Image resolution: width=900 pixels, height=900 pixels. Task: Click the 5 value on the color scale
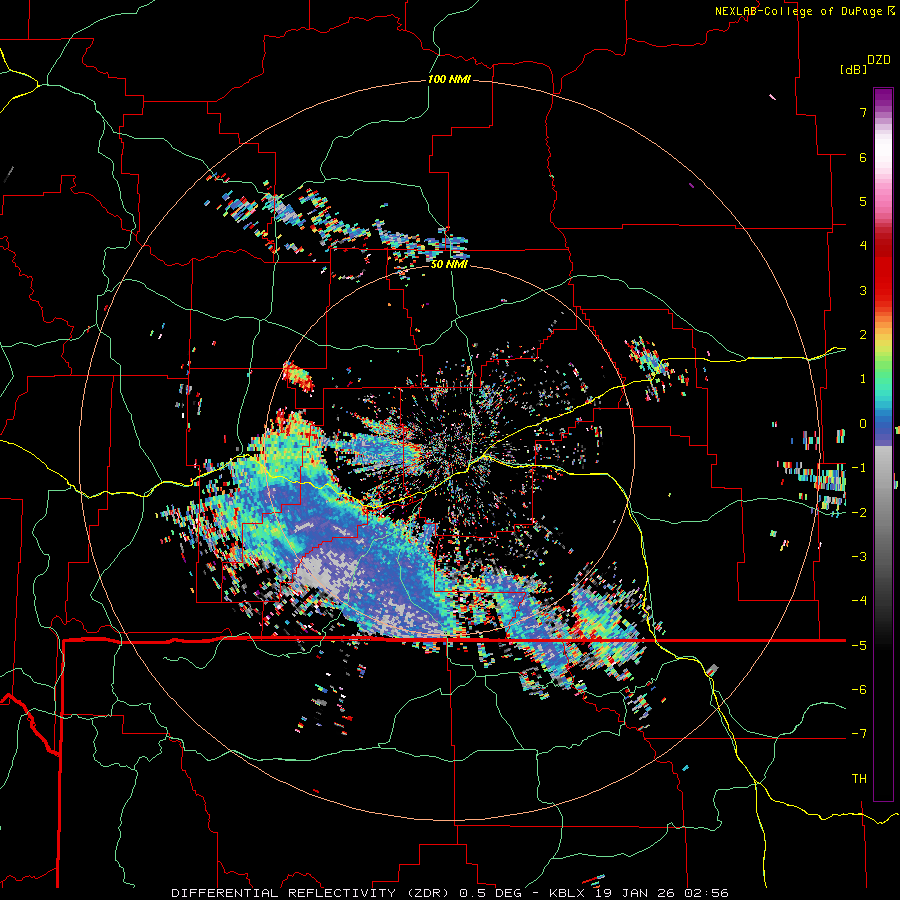[x=863, y=201]
